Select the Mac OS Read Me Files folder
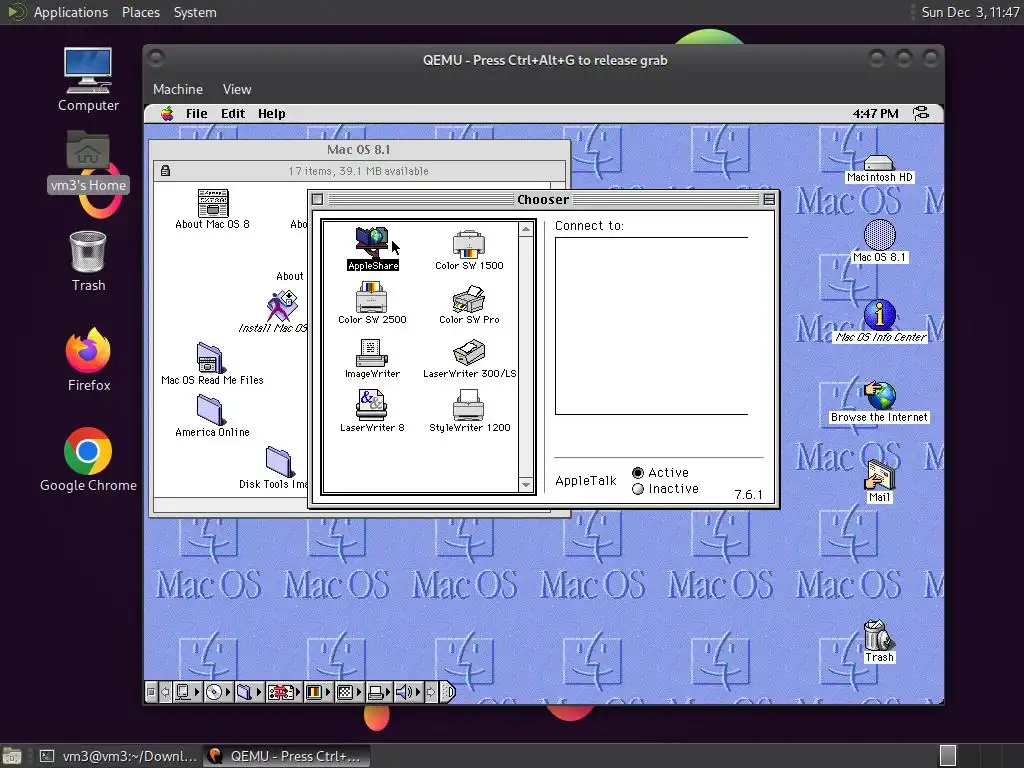The width and height of the screenshot is (1024, 768). (x=212, y=364)
